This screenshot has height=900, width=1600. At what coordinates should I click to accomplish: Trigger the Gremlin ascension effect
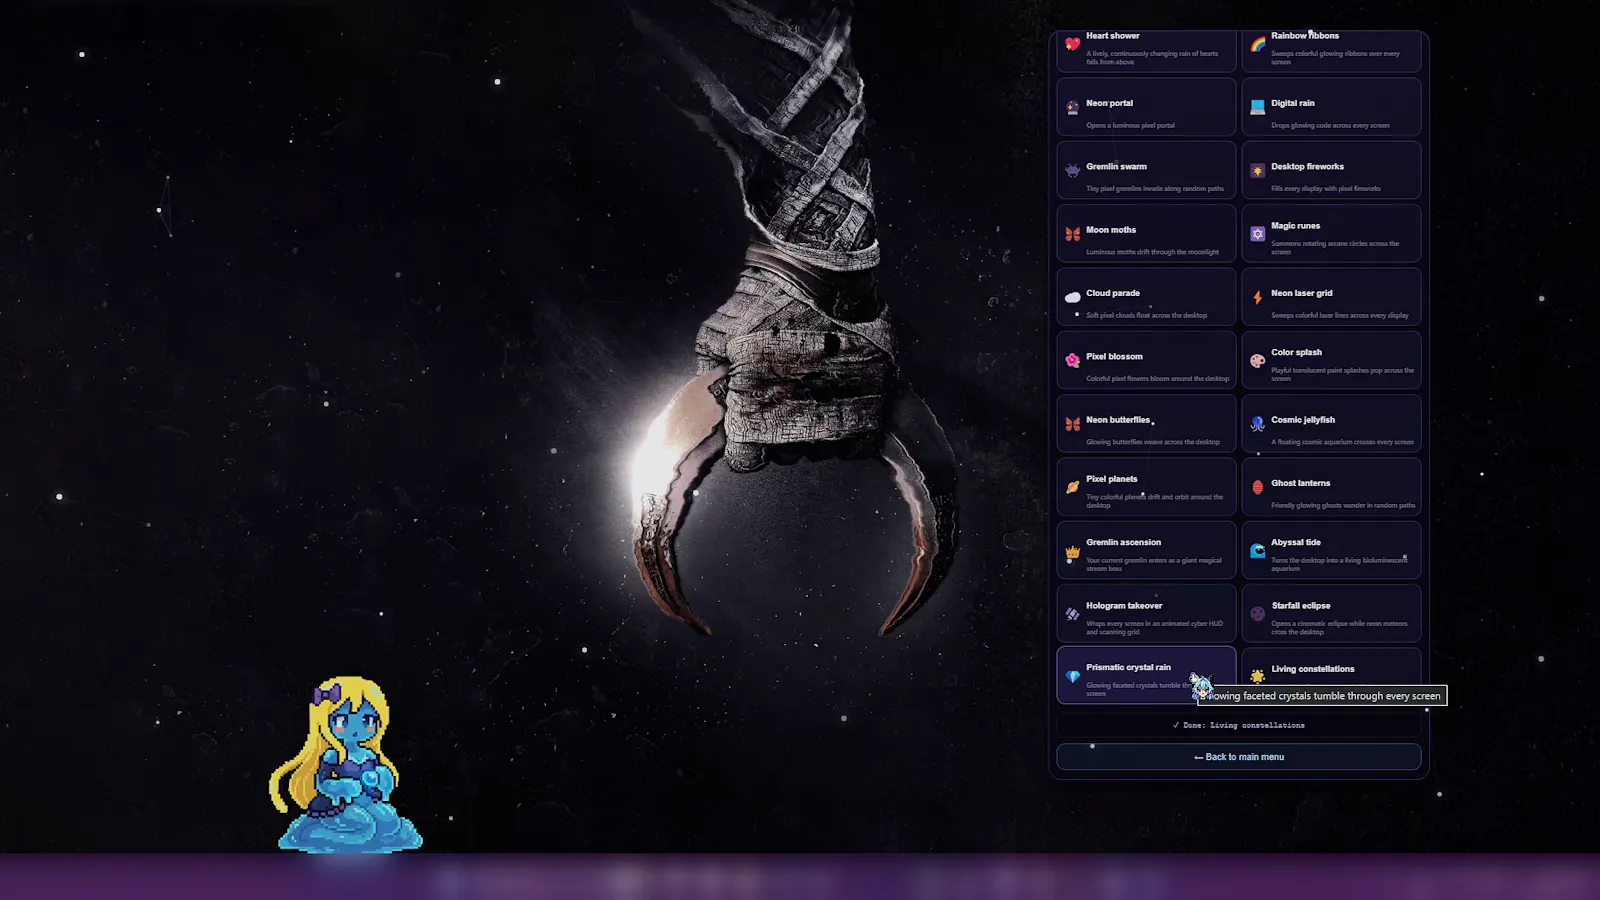pos(1146,550)
